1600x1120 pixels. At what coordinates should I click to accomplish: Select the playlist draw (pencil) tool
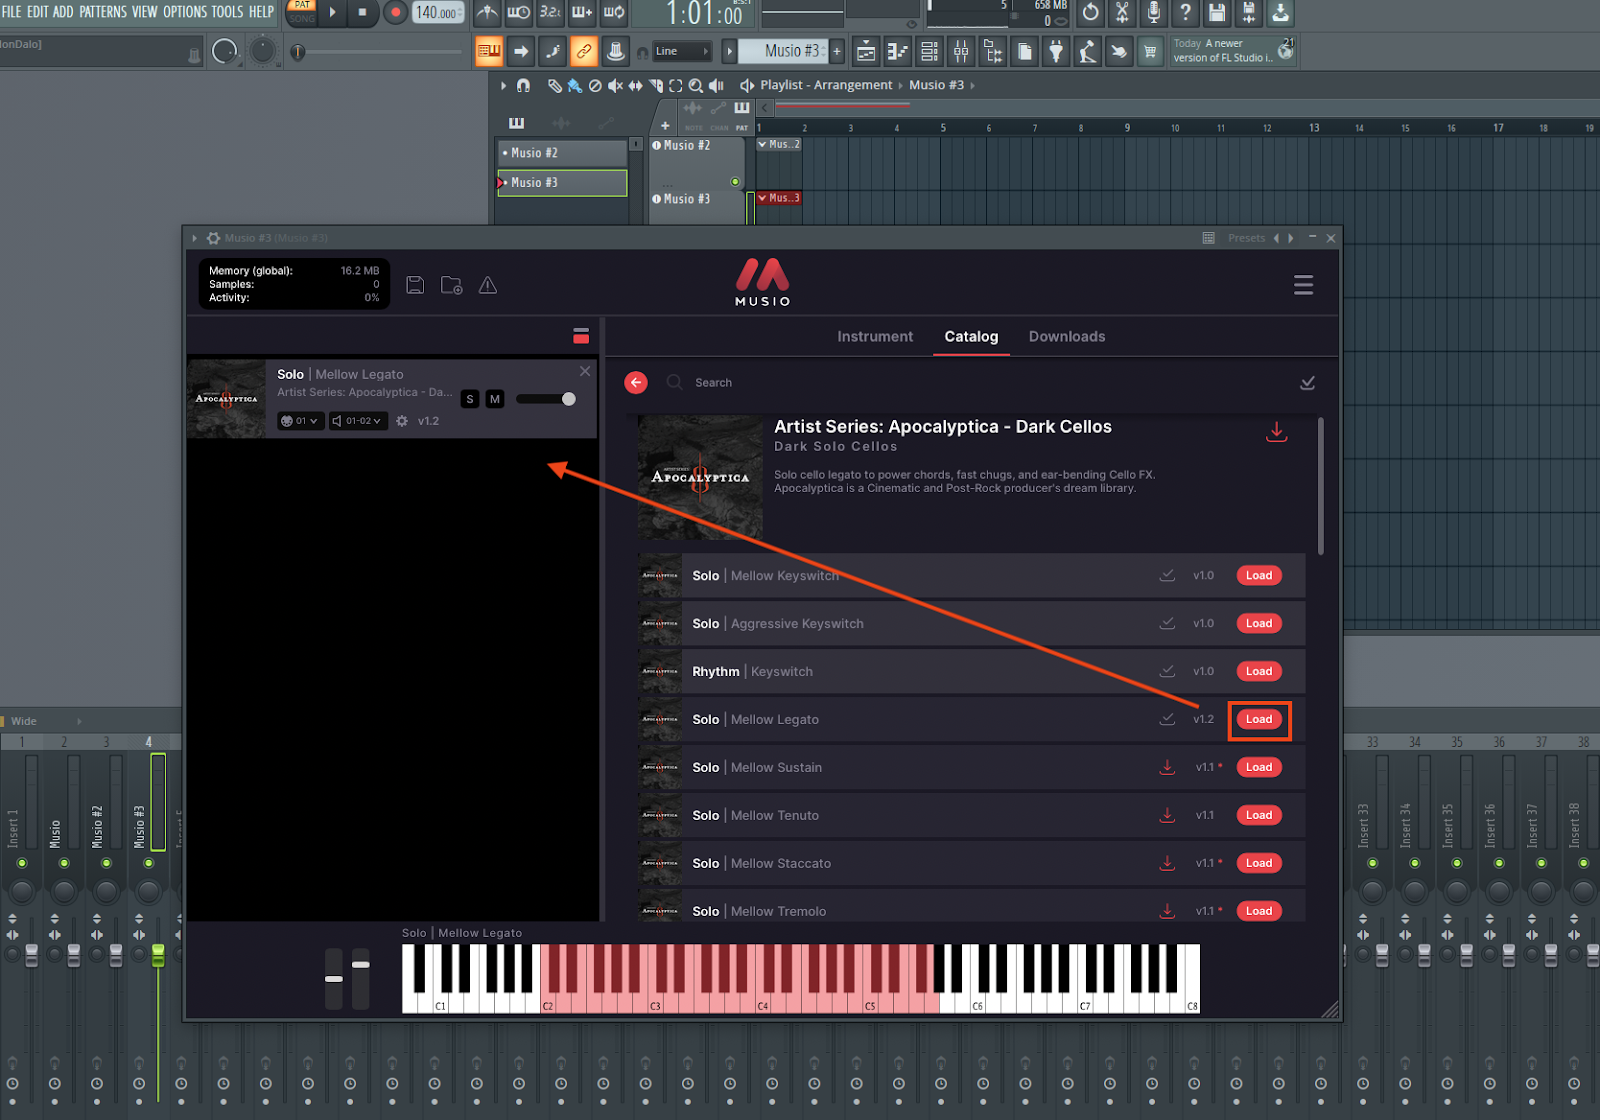pyautogui.click(x=555, y=86)
